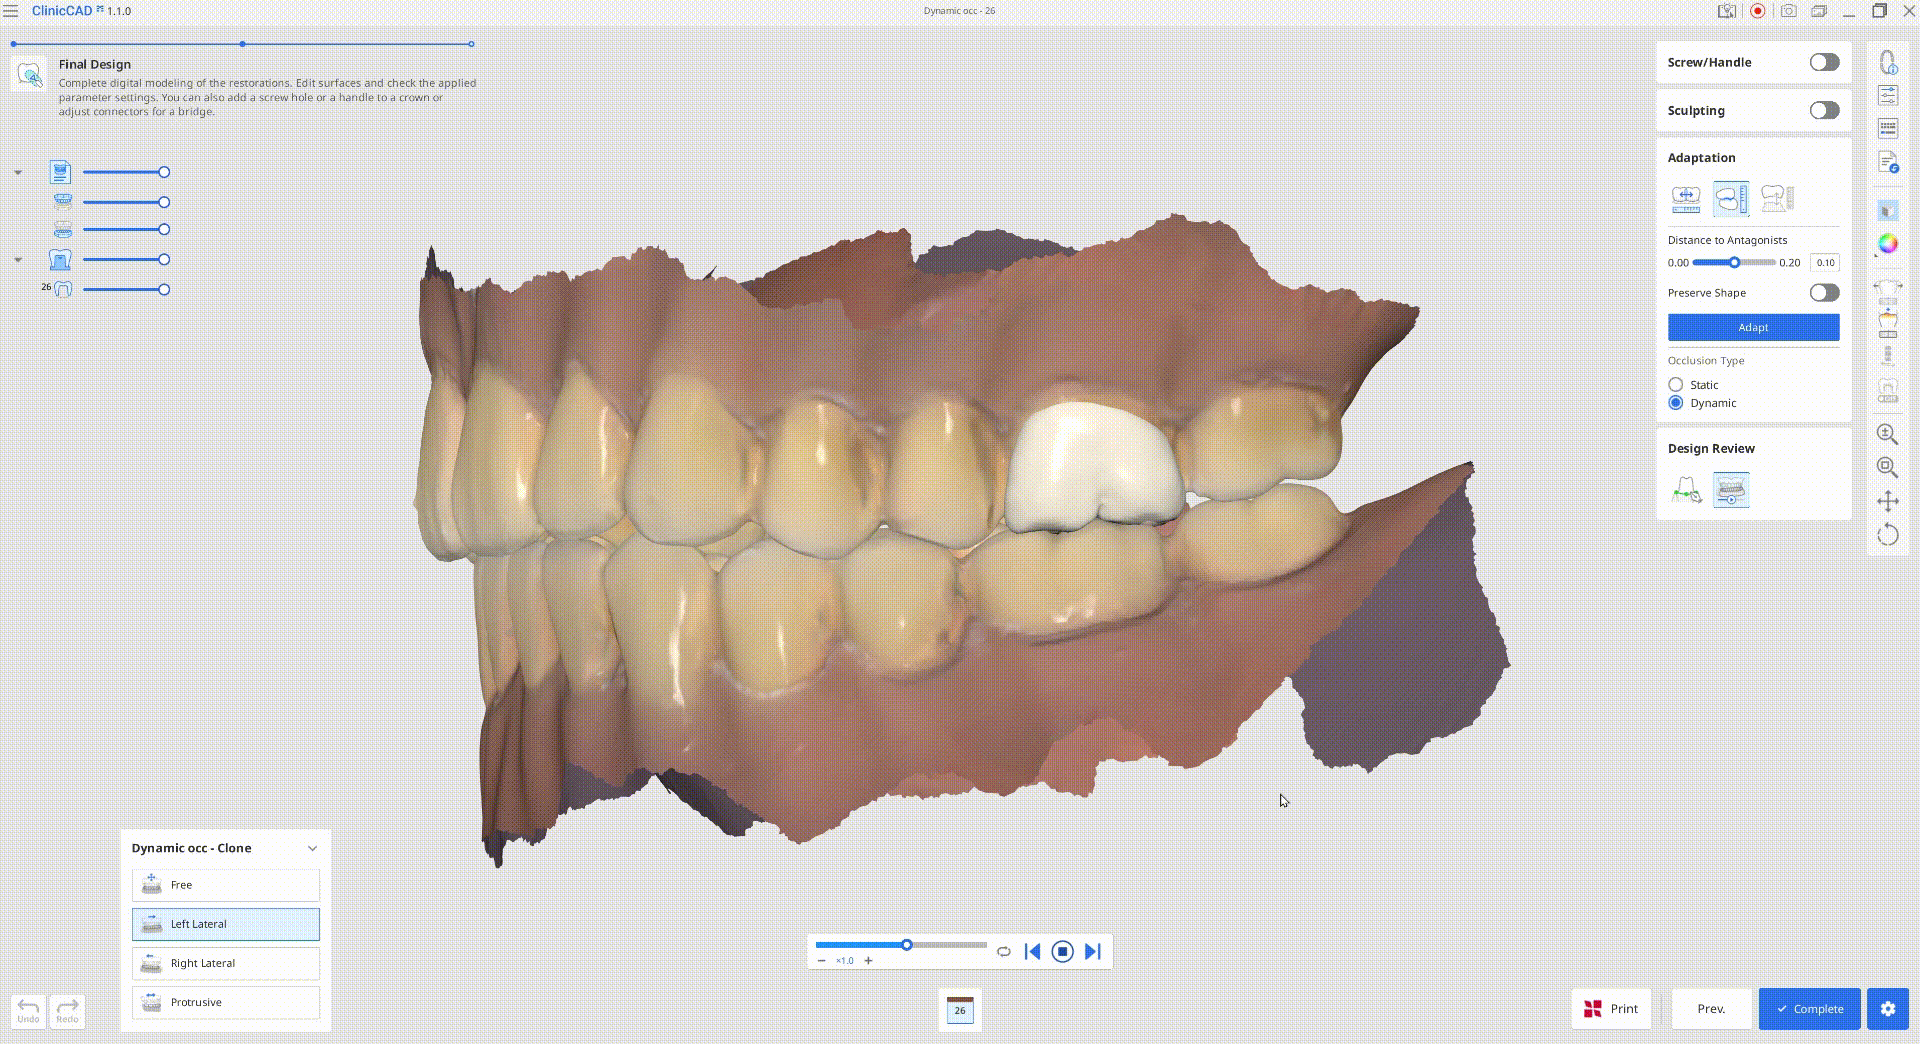Collapse the second layer group arrow
The width and height of the screenshot is (1920, 1044).
(x=18, y=260)
